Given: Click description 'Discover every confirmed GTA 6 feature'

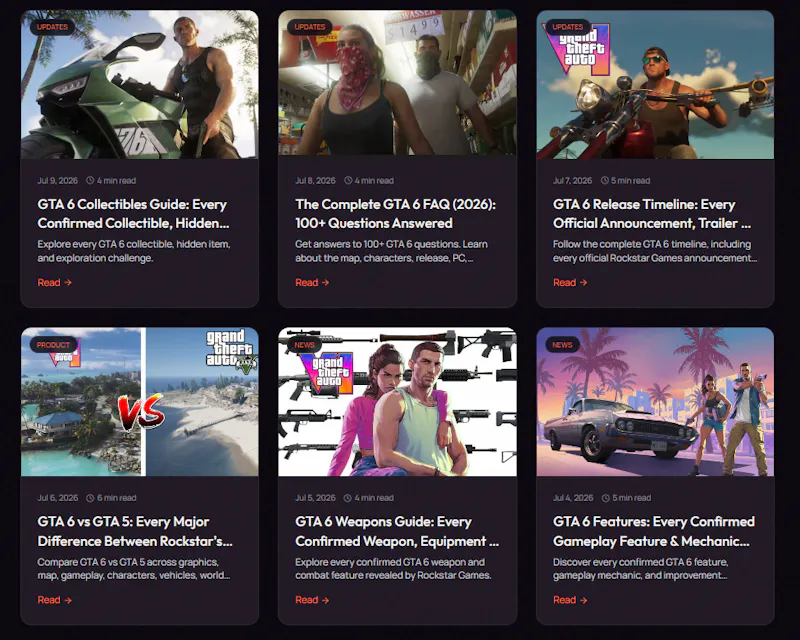Looking at the screenshot, I should click(x=641, y=569).
